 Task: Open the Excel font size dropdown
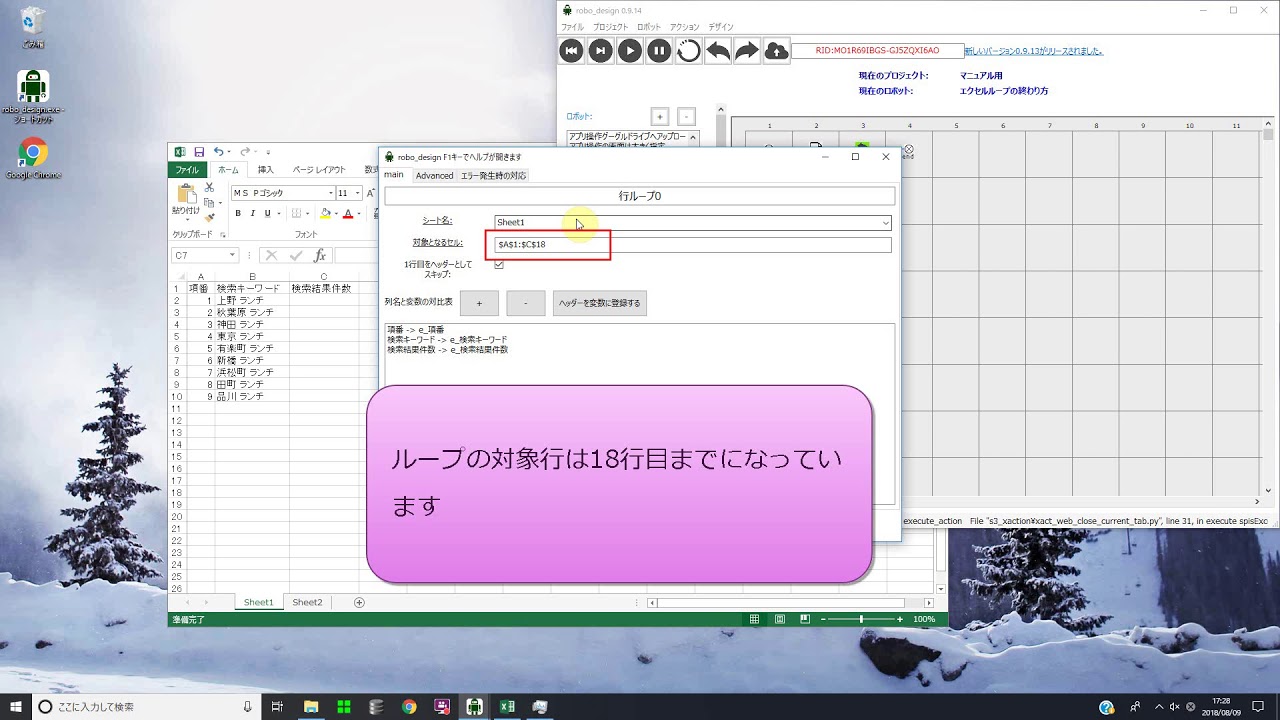coord(357,193)
